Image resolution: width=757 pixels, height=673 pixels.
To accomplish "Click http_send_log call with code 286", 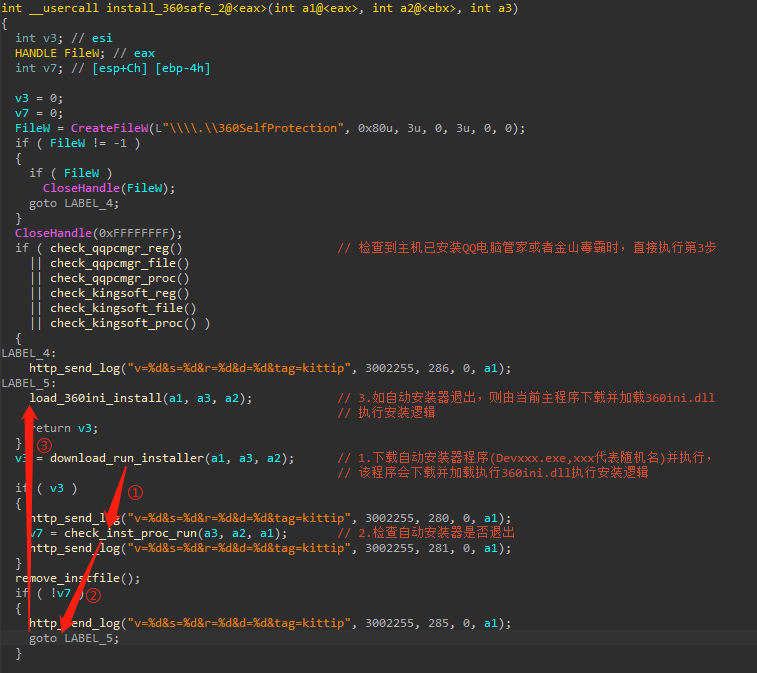I will (270, 368).
